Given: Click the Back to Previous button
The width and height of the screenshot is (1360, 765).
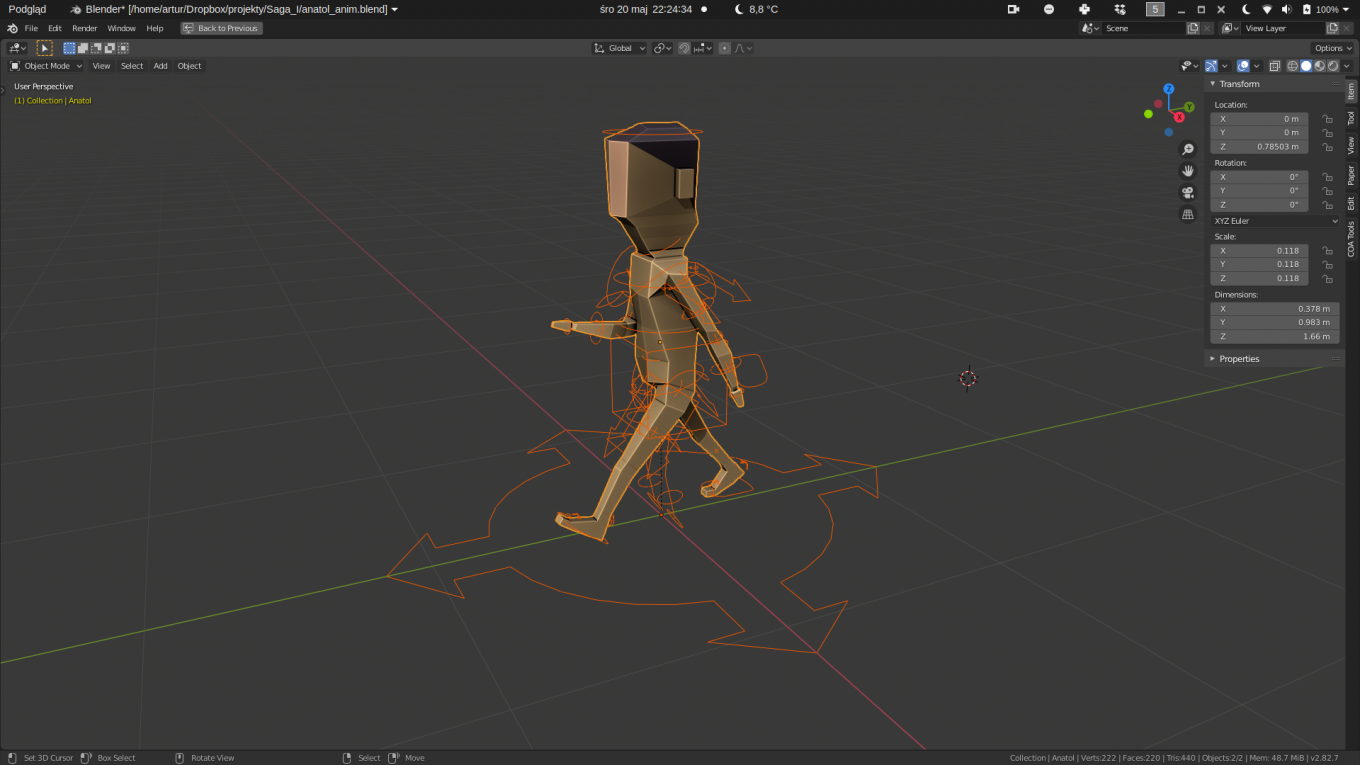Looking at the screenshot, I should tap(221, 28).
